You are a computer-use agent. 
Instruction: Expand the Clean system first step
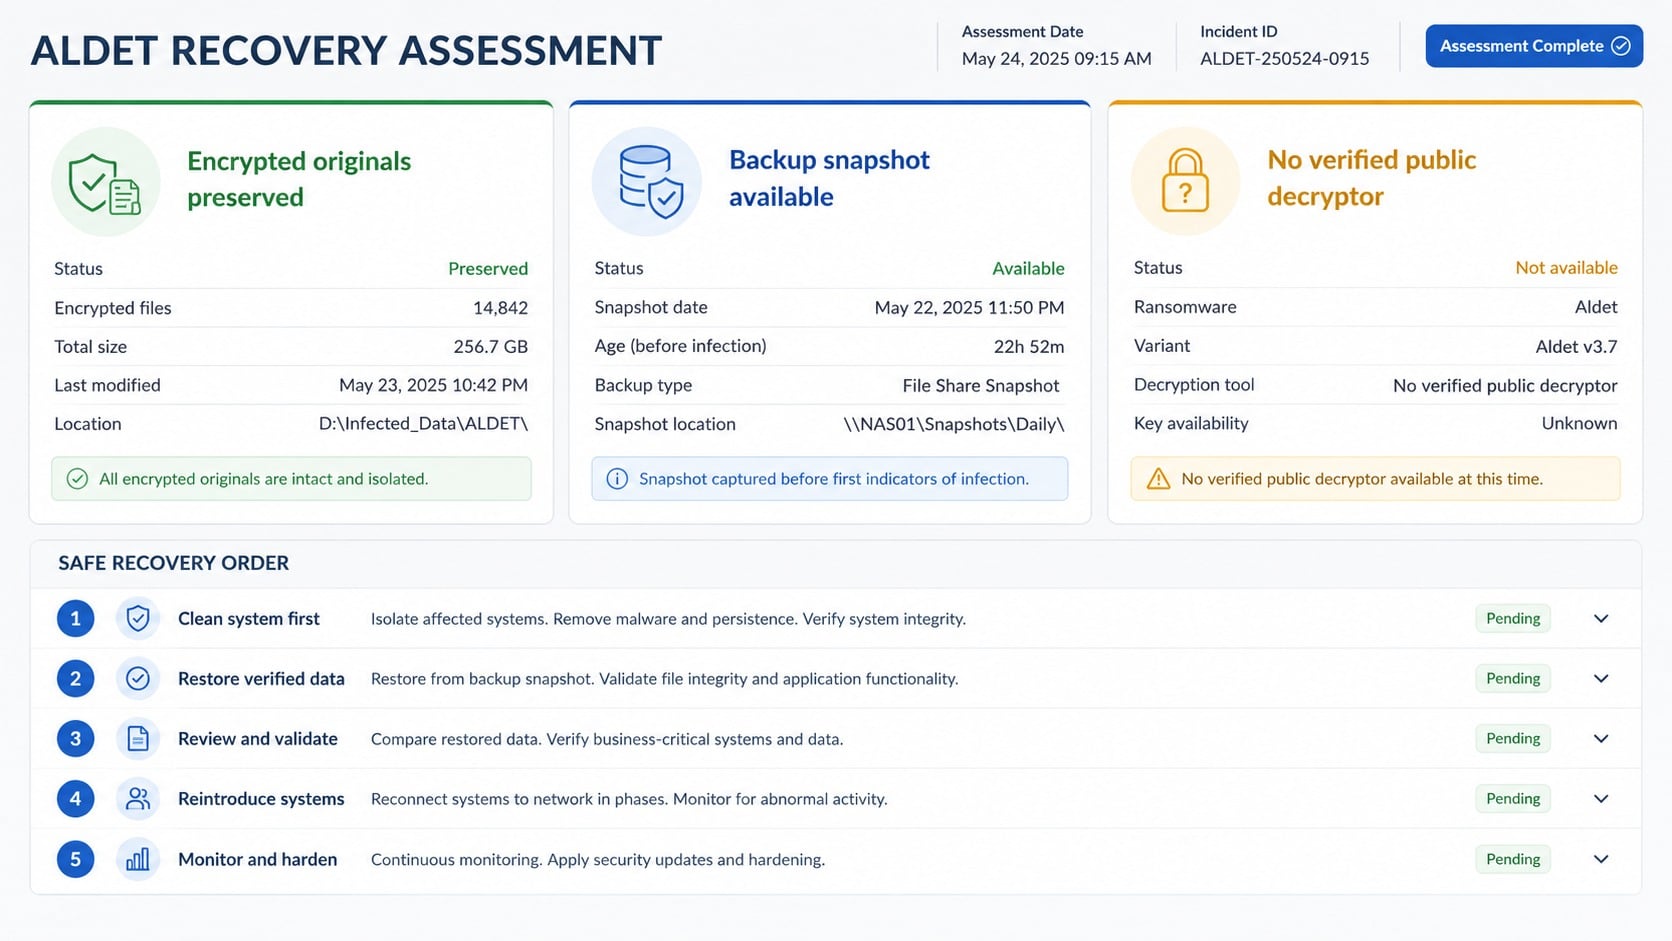pos(1601,619)
